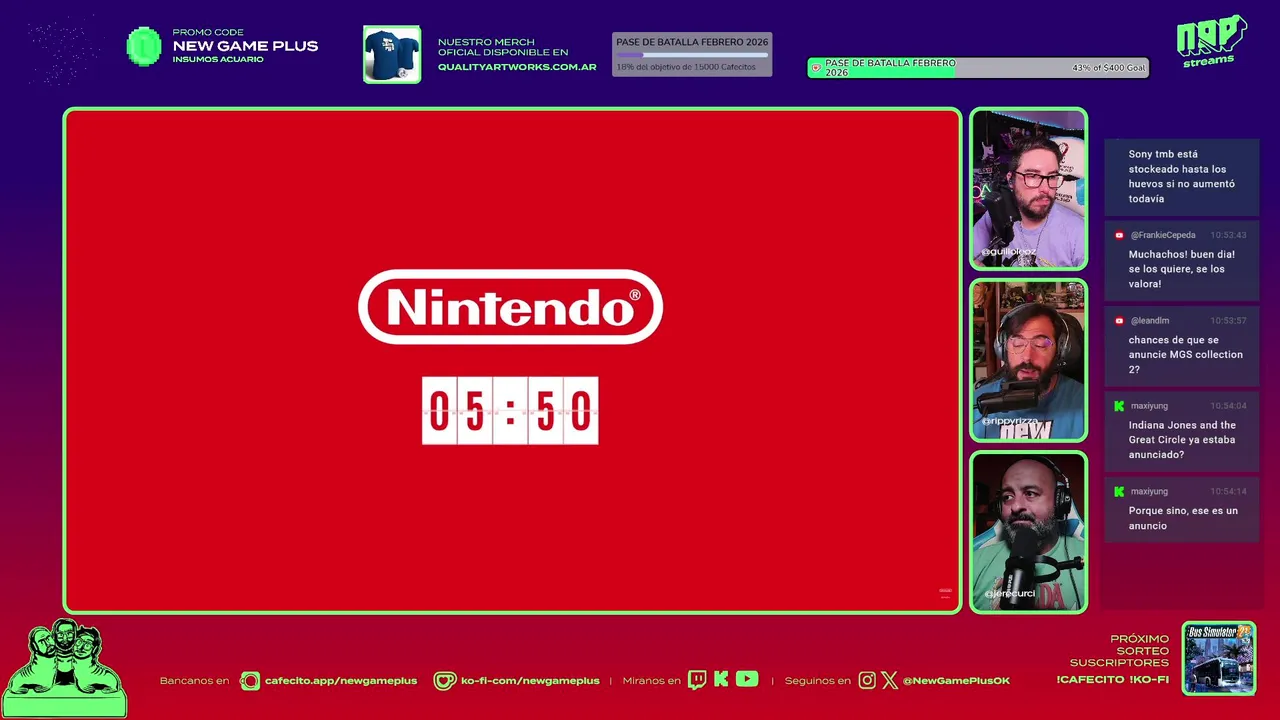Open cafecito.app/newgameplus link
Screen dimensions: 1280x720
pyautogui.click(x=341, y=681)
